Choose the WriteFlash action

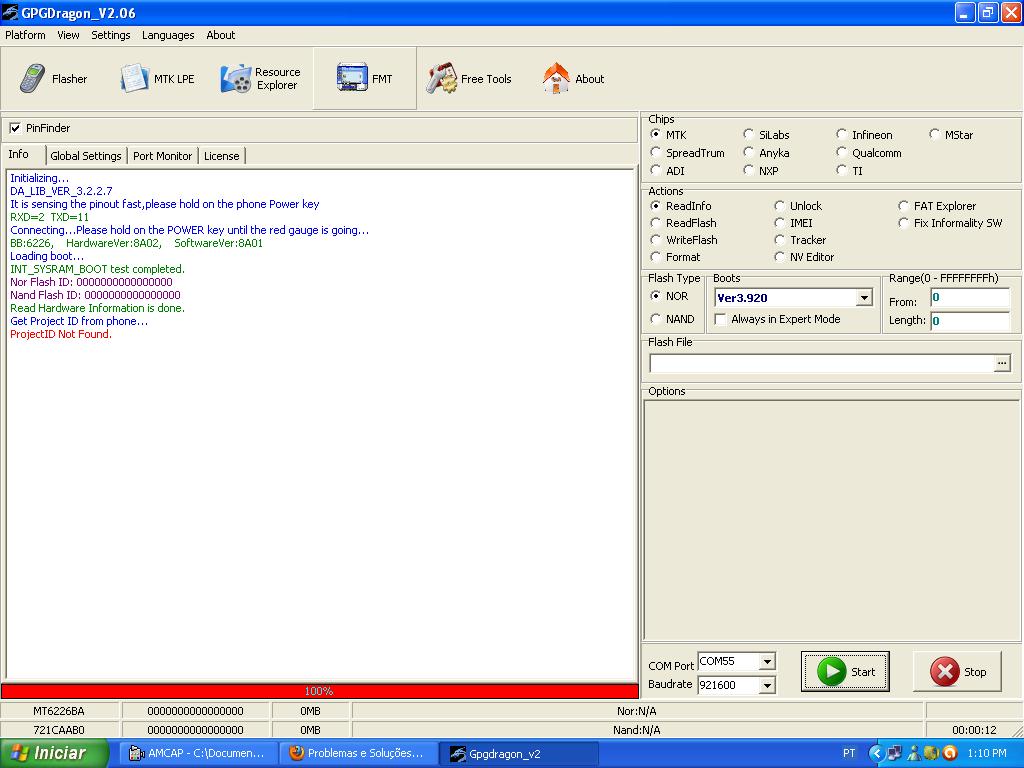656,240
